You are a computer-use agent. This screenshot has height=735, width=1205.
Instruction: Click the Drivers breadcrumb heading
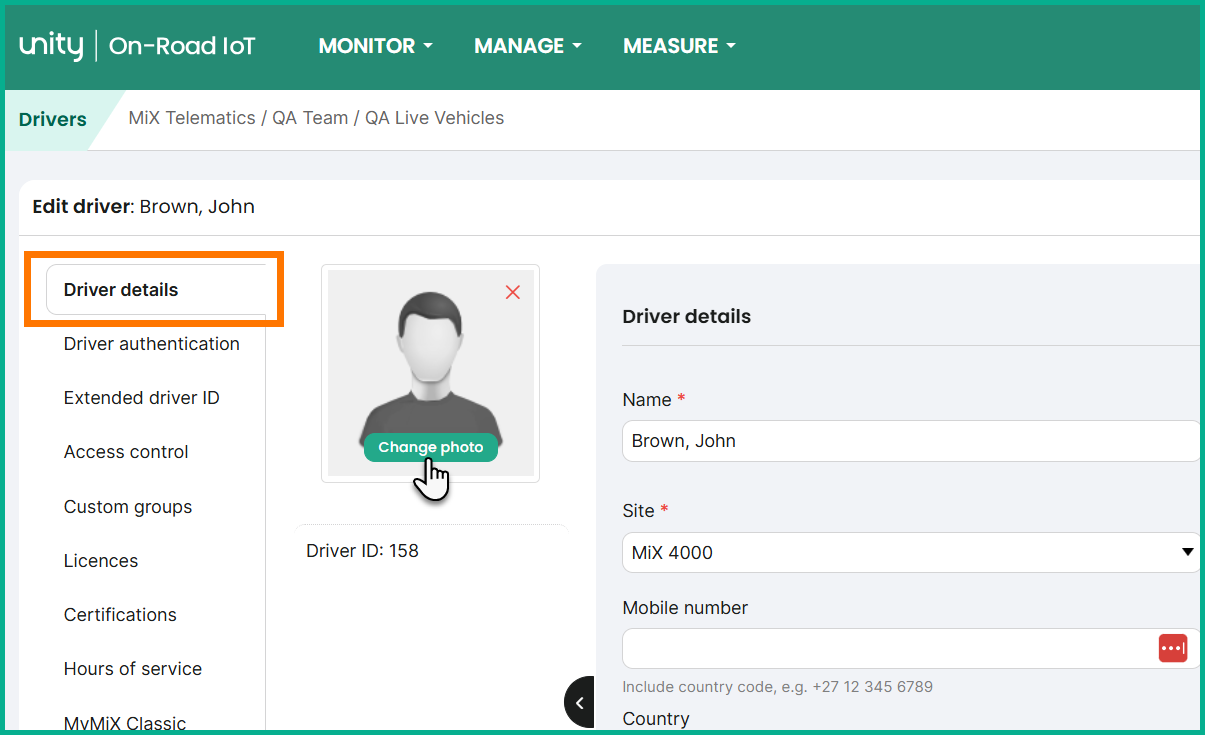[53, 119]
